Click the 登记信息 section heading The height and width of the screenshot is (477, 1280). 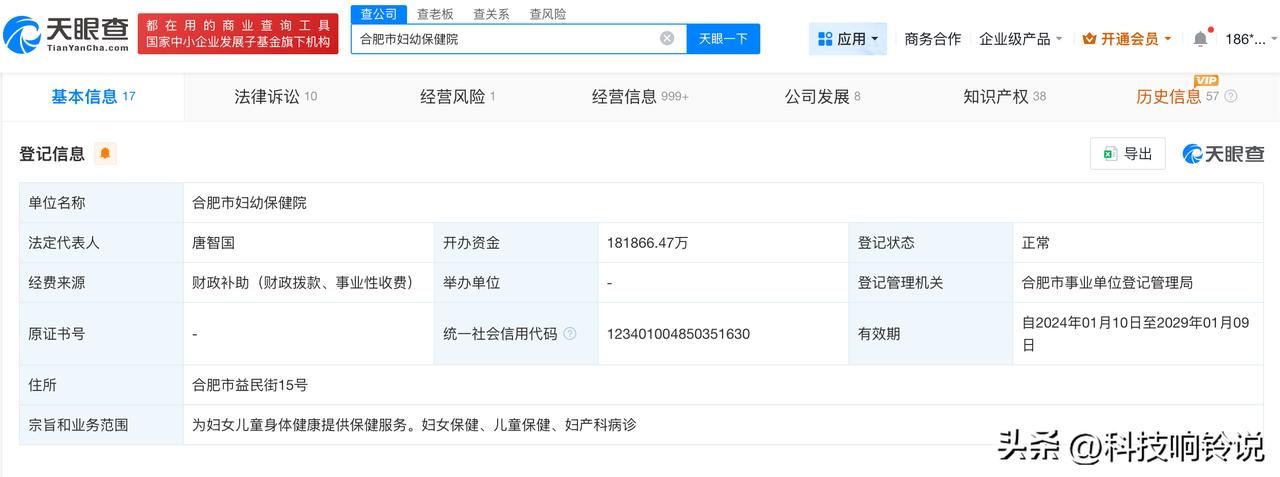coord(52,154)
